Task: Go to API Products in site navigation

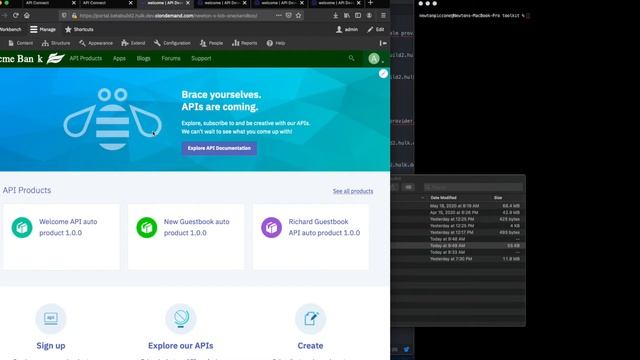Action: [86, 58]
